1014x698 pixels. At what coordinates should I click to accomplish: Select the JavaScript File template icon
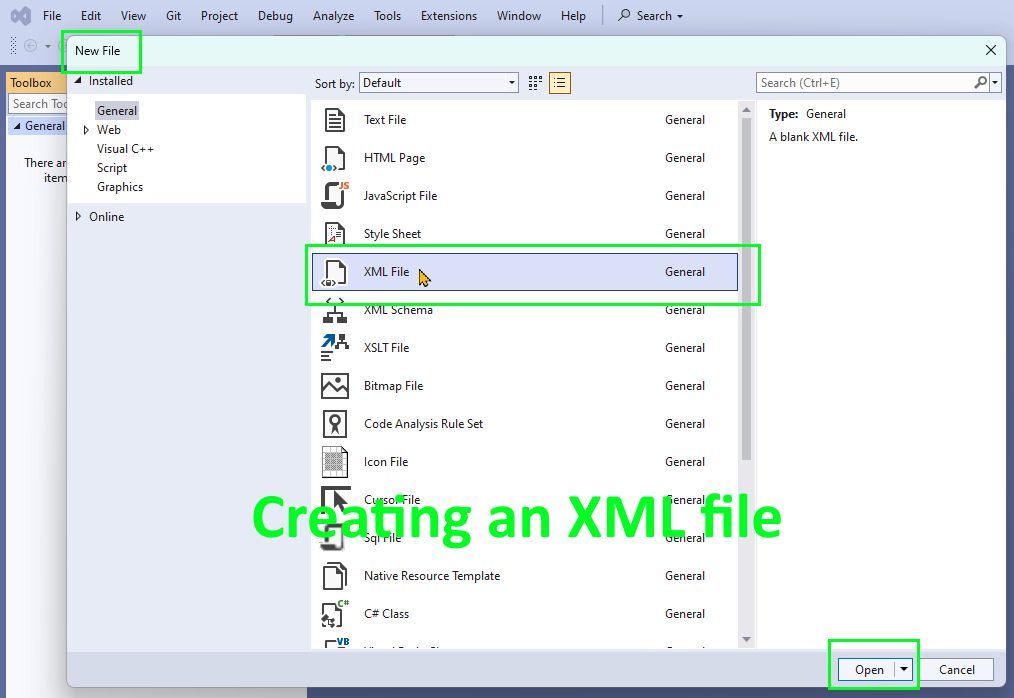click(334, 196)
